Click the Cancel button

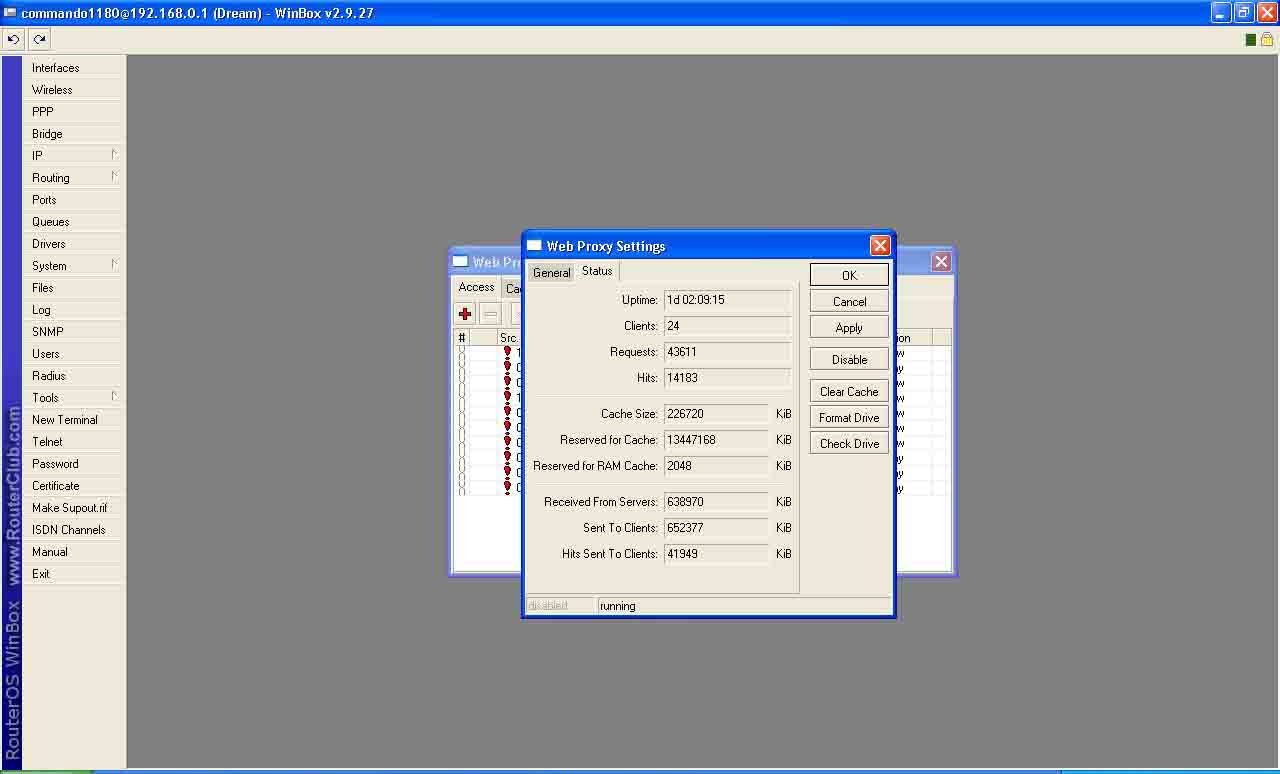click(x=849, y=301)
